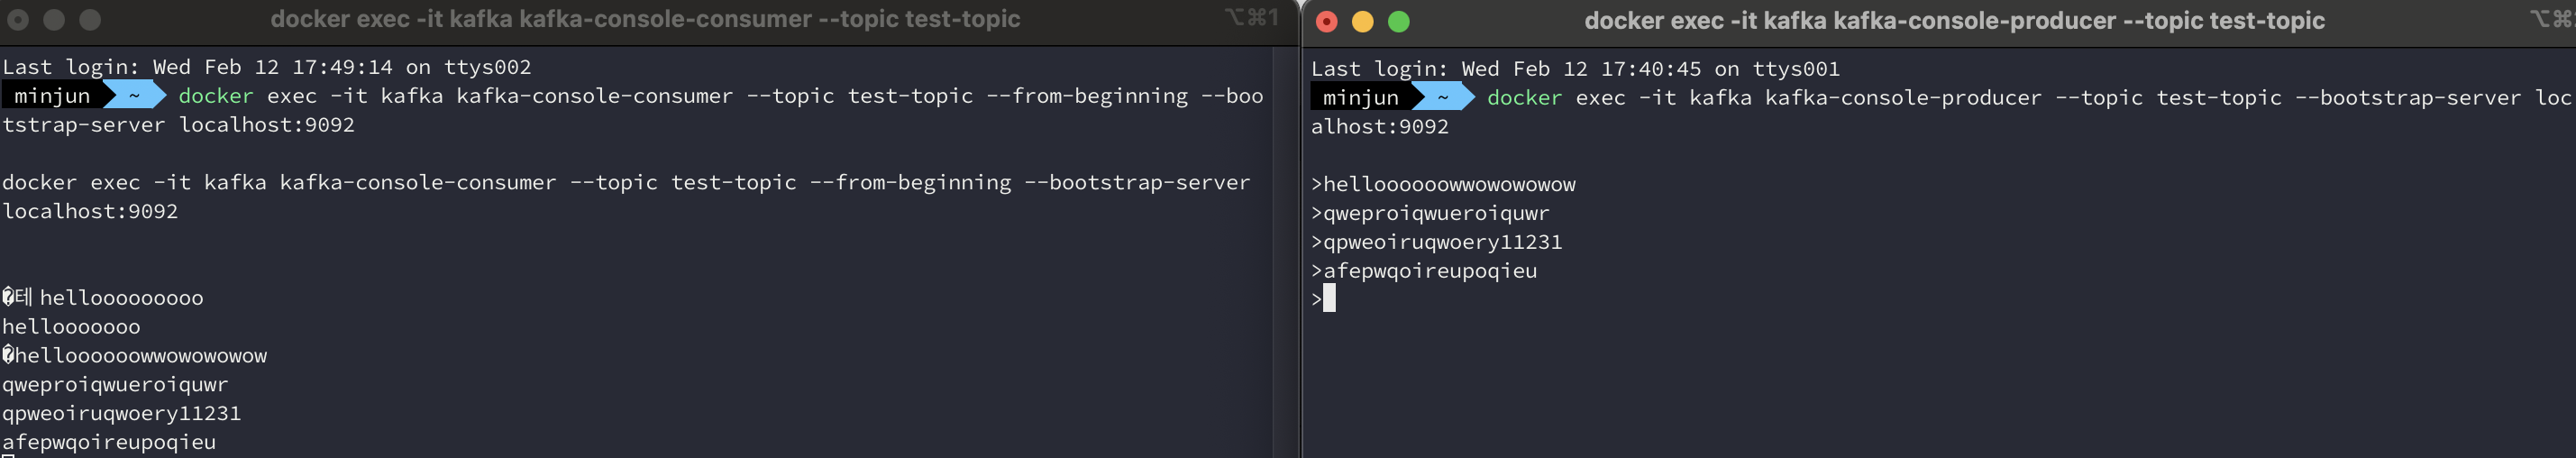Minimize the kafka-console-producer terminal window

pyautogui.click(x=1363, y=22)
